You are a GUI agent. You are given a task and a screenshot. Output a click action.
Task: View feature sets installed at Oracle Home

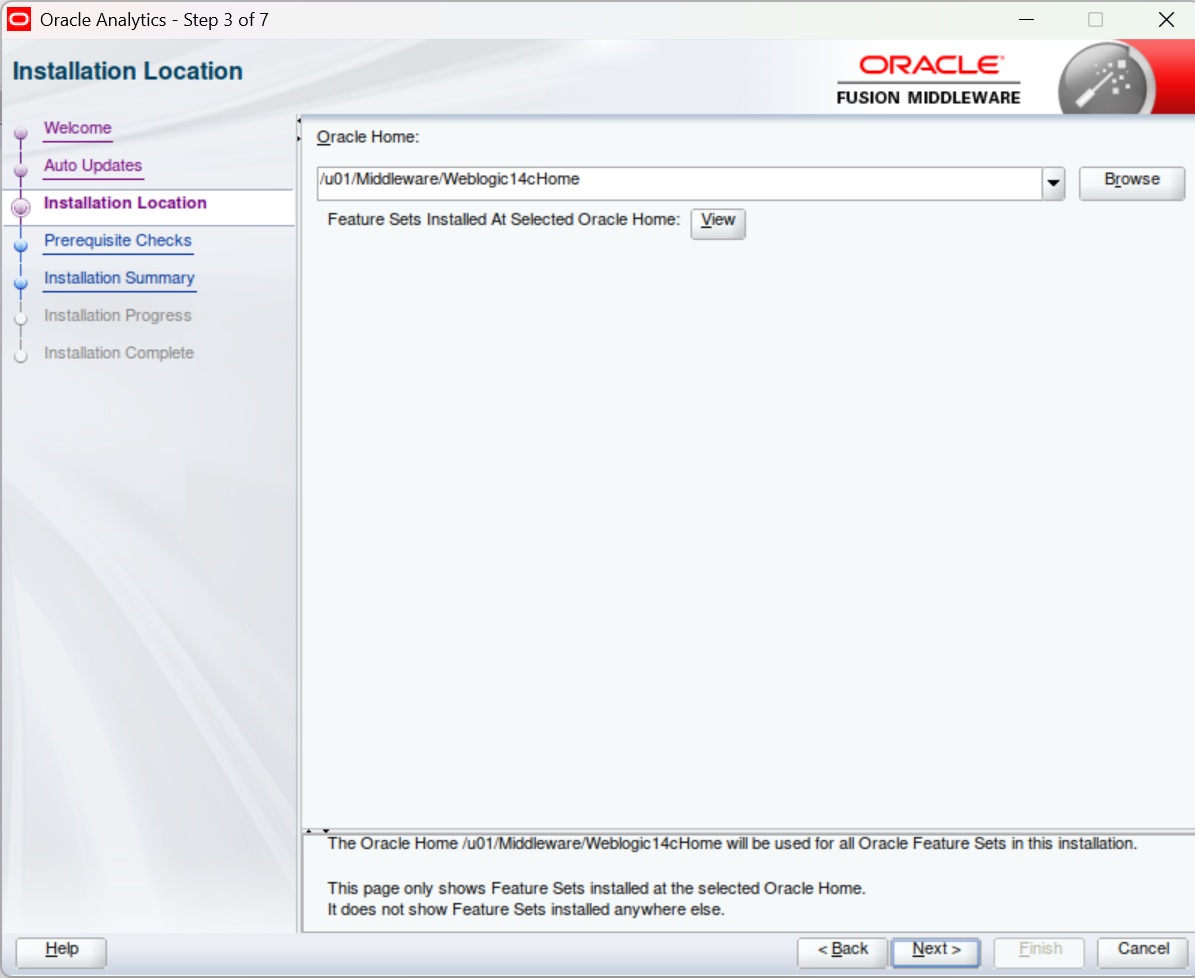(x=718, y=223)
